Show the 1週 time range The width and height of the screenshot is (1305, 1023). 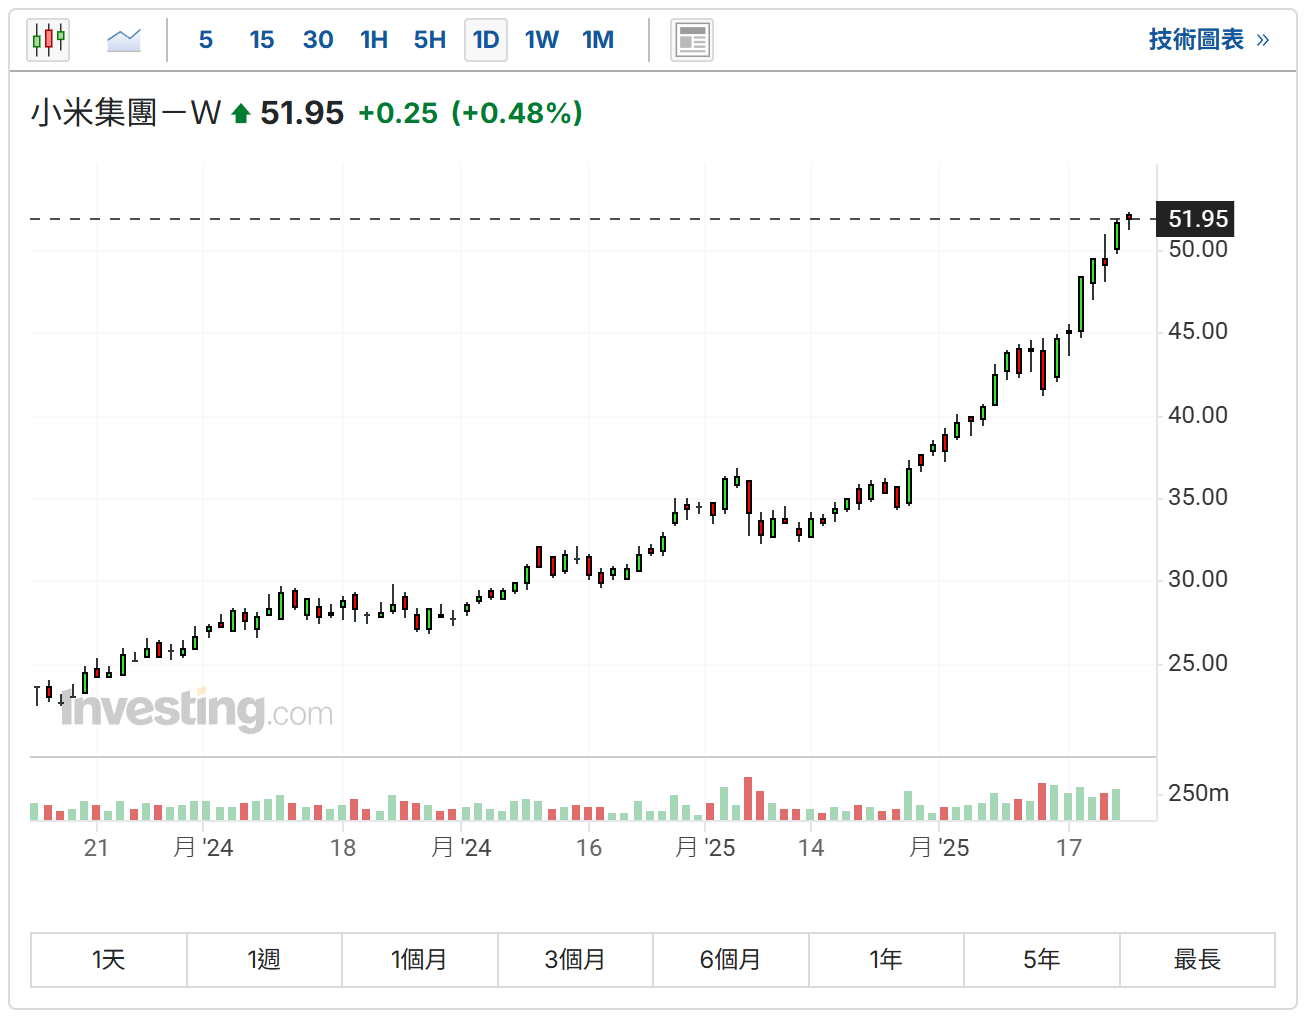point(264,960)
